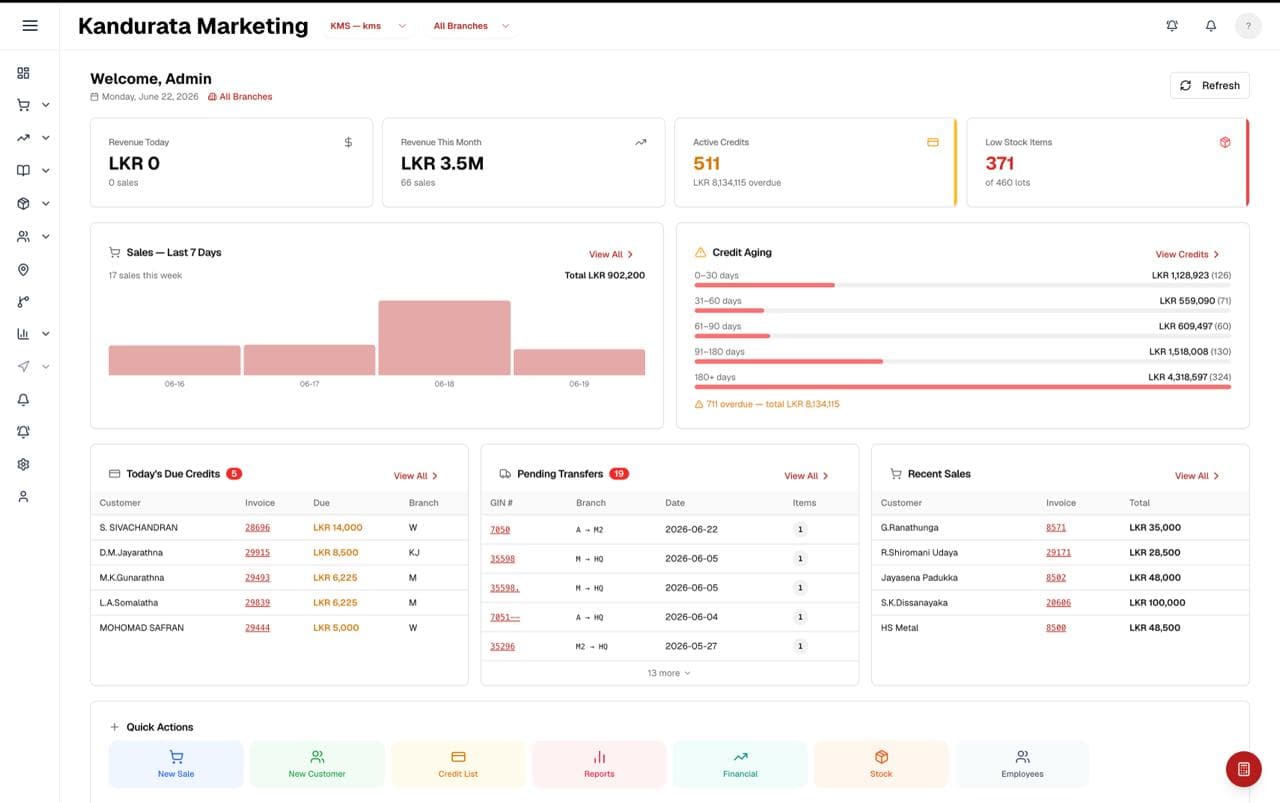
Task: Open Credit List quick action
Action: coord(458,764)
